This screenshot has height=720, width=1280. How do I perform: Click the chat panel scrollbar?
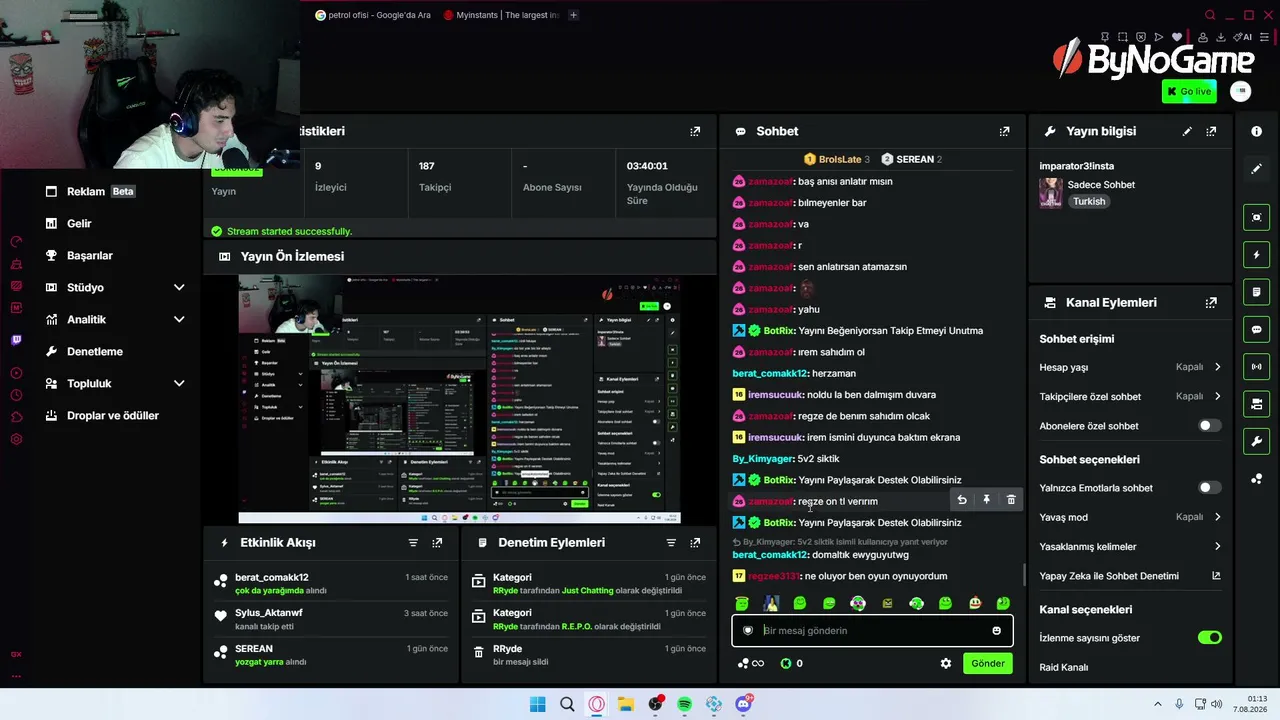pyautogui.click(x=1022, y=575)
